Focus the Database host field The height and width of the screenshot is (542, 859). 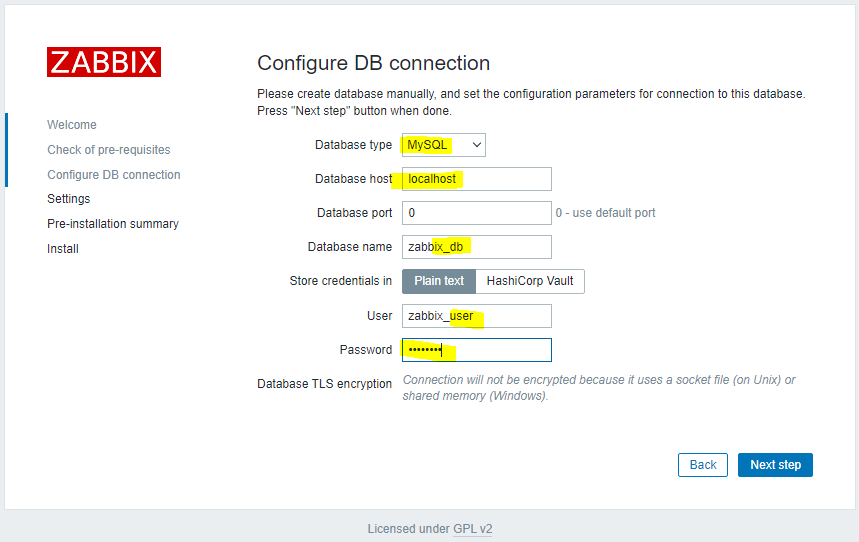point(477,179)
